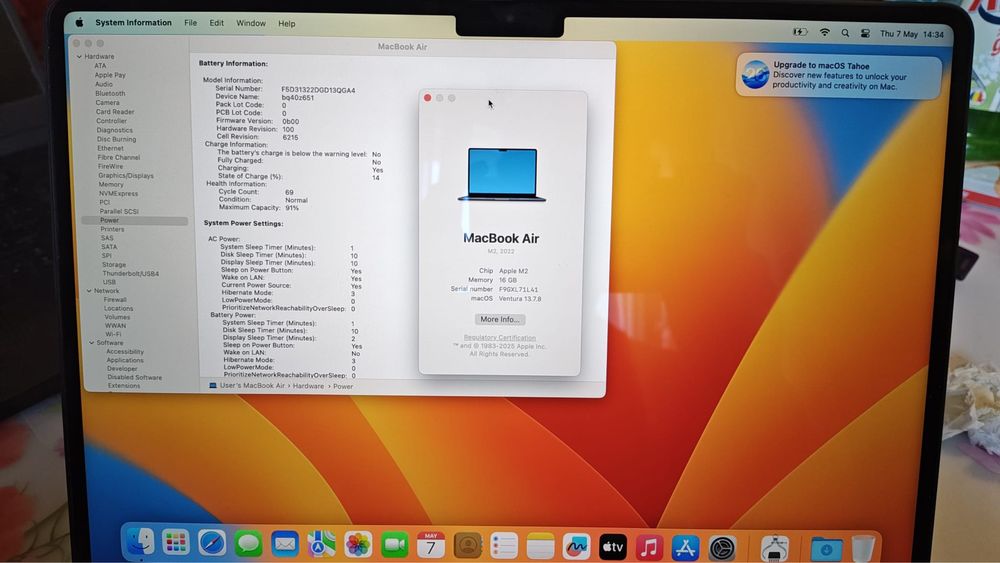The image size is (1000, 563).
Task: Select Camera in the hardware list
Action: (107, 103)
